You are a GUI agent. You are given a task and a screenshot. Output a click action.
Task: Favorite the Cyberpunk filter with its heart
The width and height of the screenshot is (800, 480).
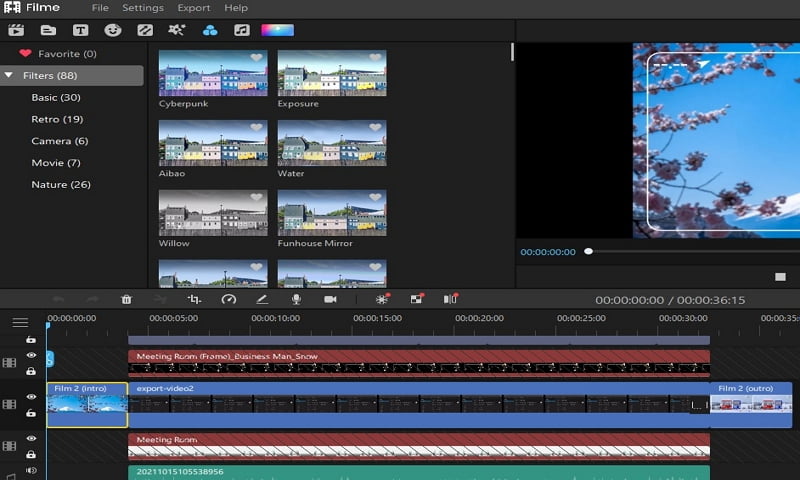click(x=256, y=58)
